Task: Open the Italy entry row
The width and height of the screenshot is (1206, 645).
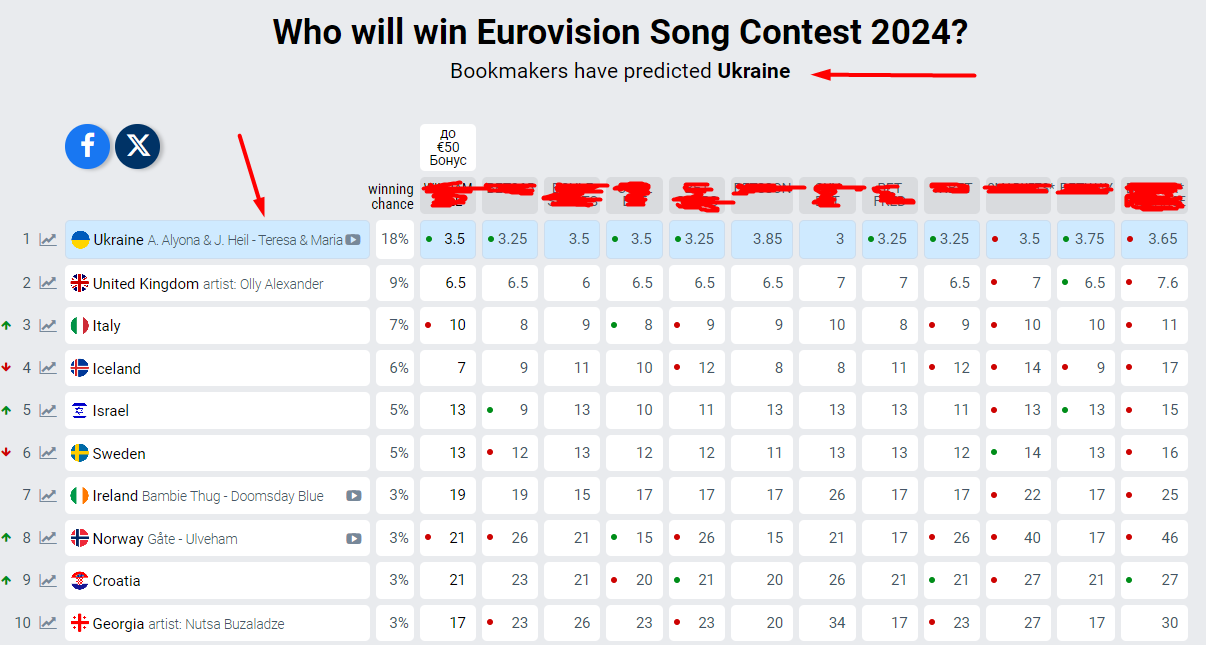Action: click(107, 326)
